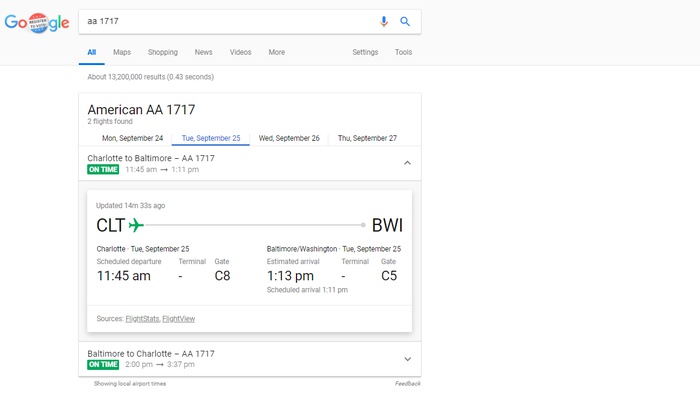This screenshot has width=700, height=394.
Task: Open the Videos results tab
Action: coord(240,52)
